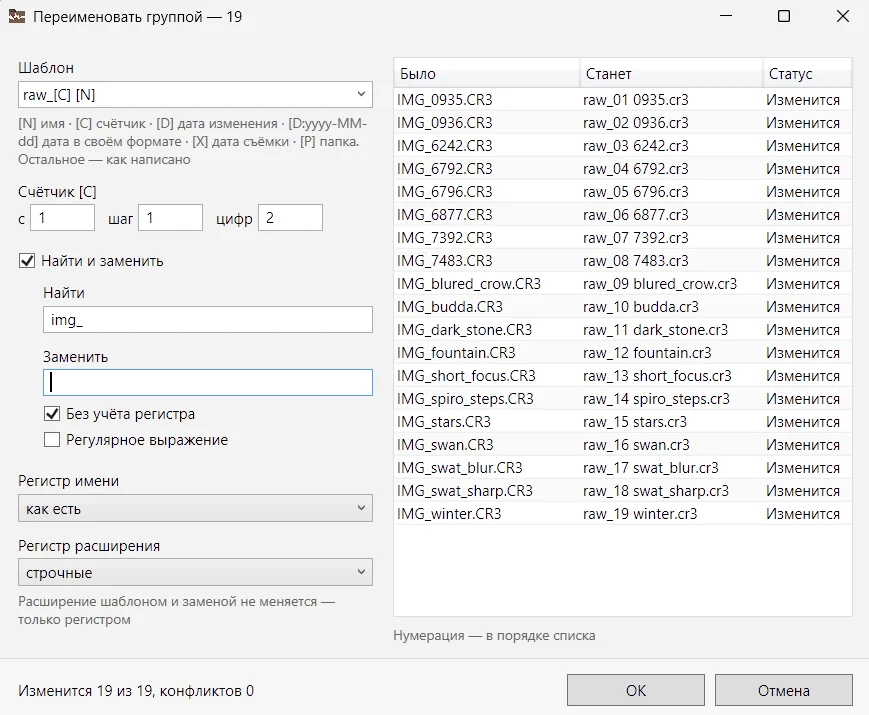Select the row IMG_dark_stone.CR3

(623, 330)
